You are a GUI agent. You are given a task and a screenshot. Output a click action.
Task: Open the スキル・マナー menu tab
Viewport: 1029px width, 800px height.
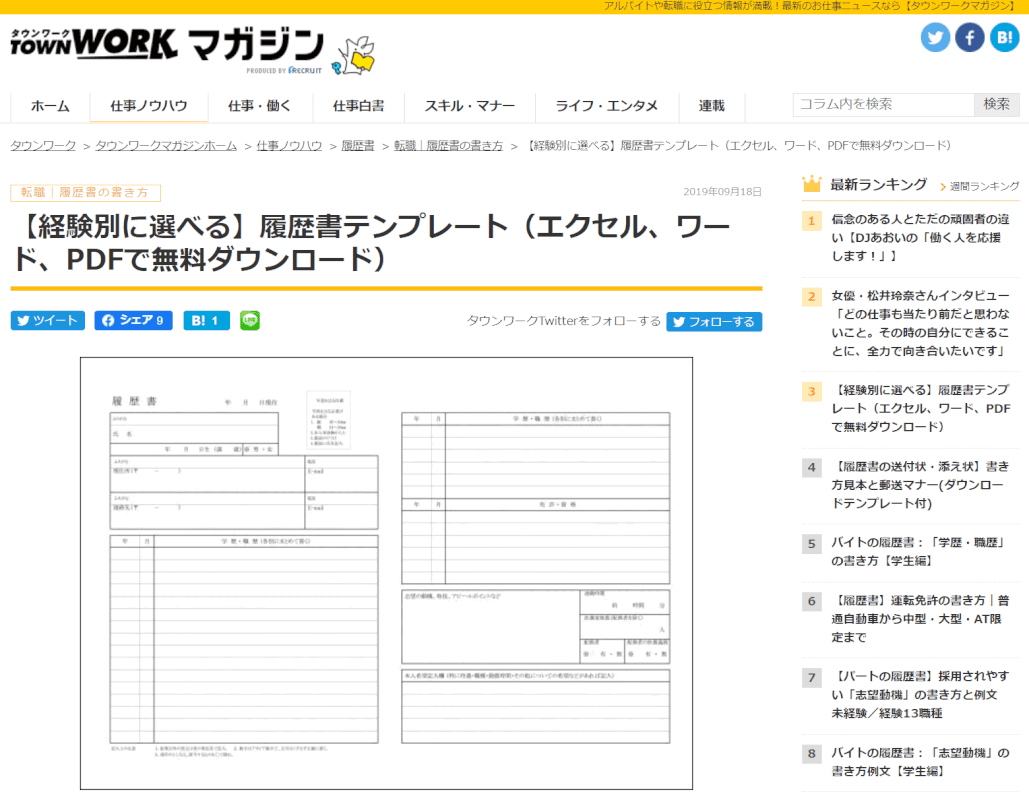tap(470, 106)
